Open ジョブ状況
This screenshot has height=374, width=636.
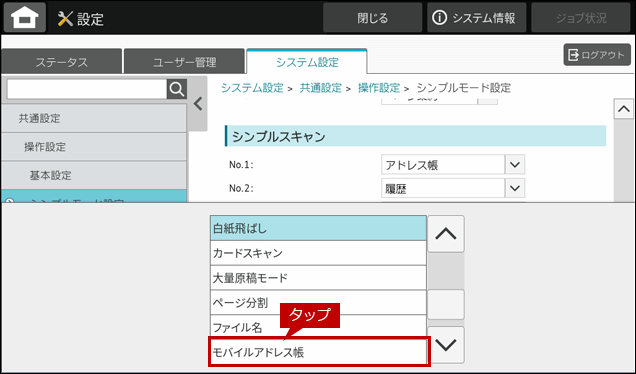click(x=581, y=18)
